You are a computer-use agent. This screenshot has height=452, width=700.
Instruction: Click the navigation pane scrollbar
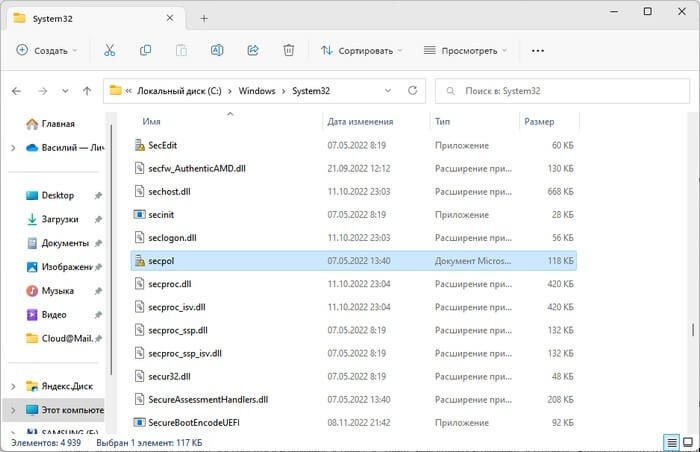[111, 250]
